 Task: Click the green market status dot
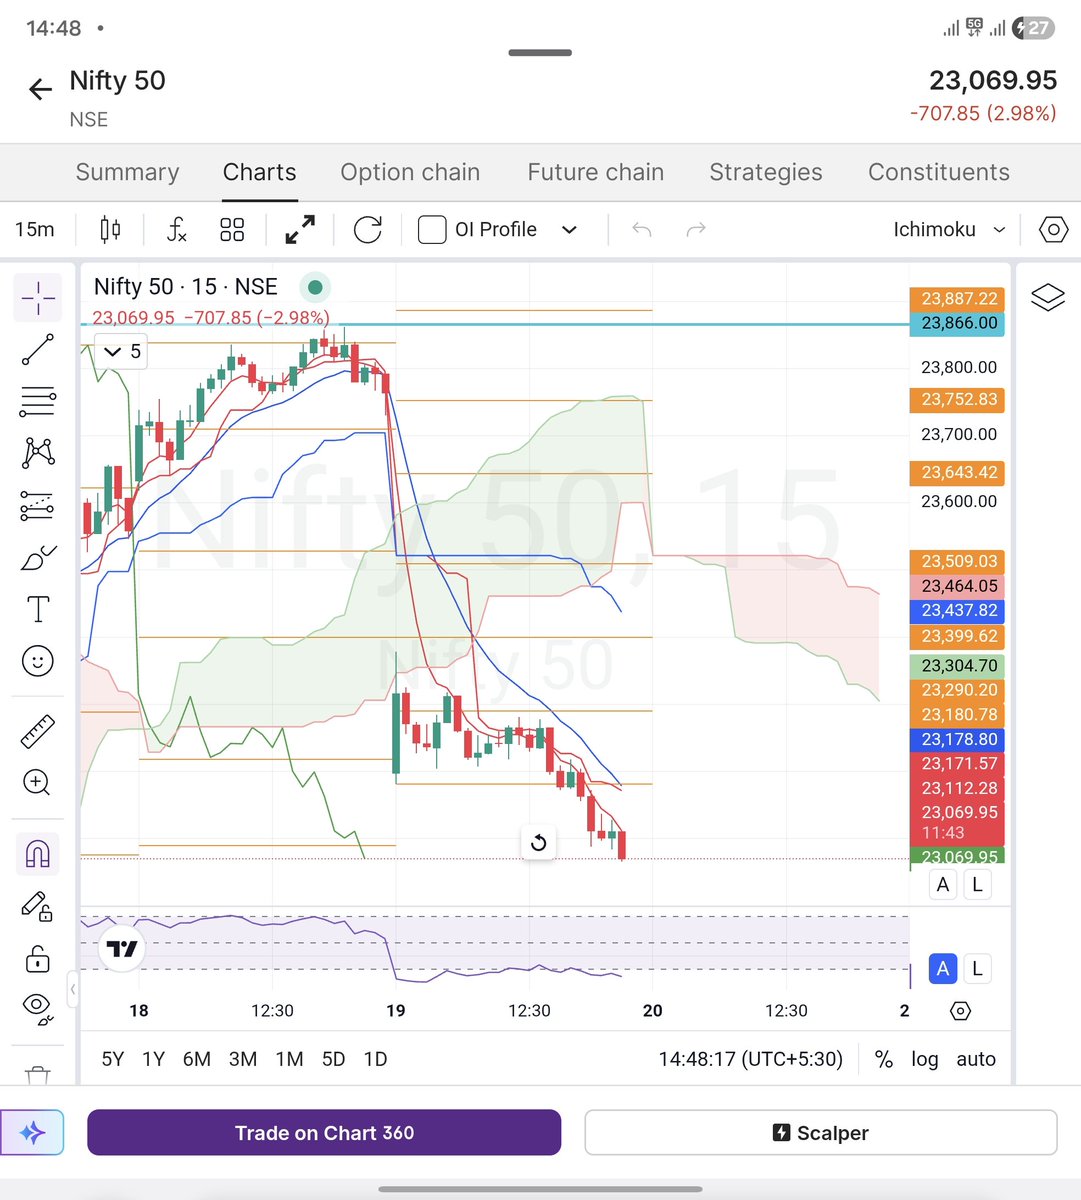point(315,288)
